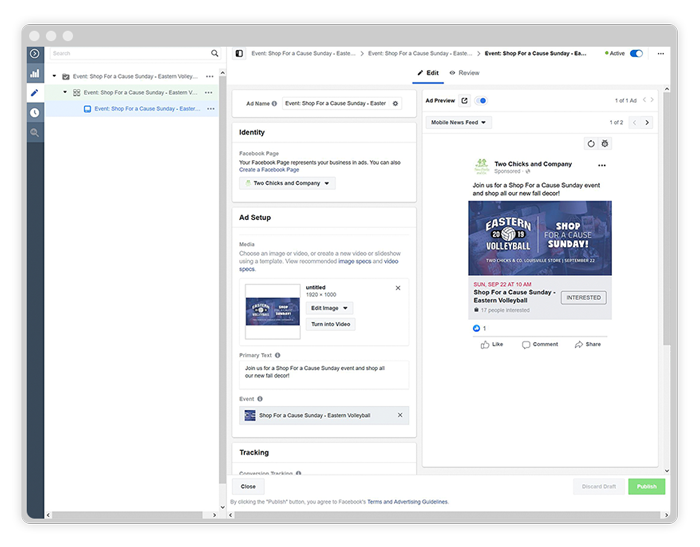Switch to the Review tab
This screenshot has width=700, height=547.
click(x=464, y=73)
